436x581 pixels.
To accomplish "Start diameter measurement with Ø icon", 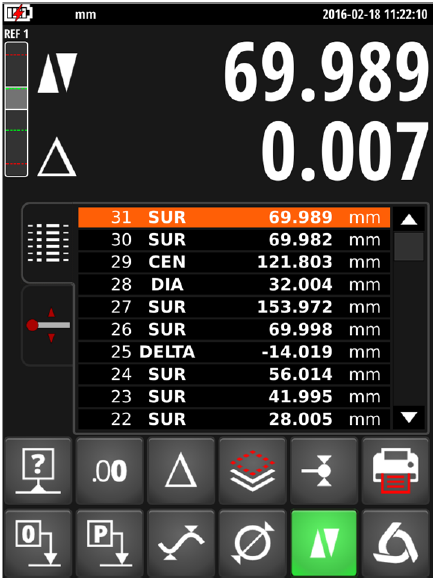I will (252, 543).
